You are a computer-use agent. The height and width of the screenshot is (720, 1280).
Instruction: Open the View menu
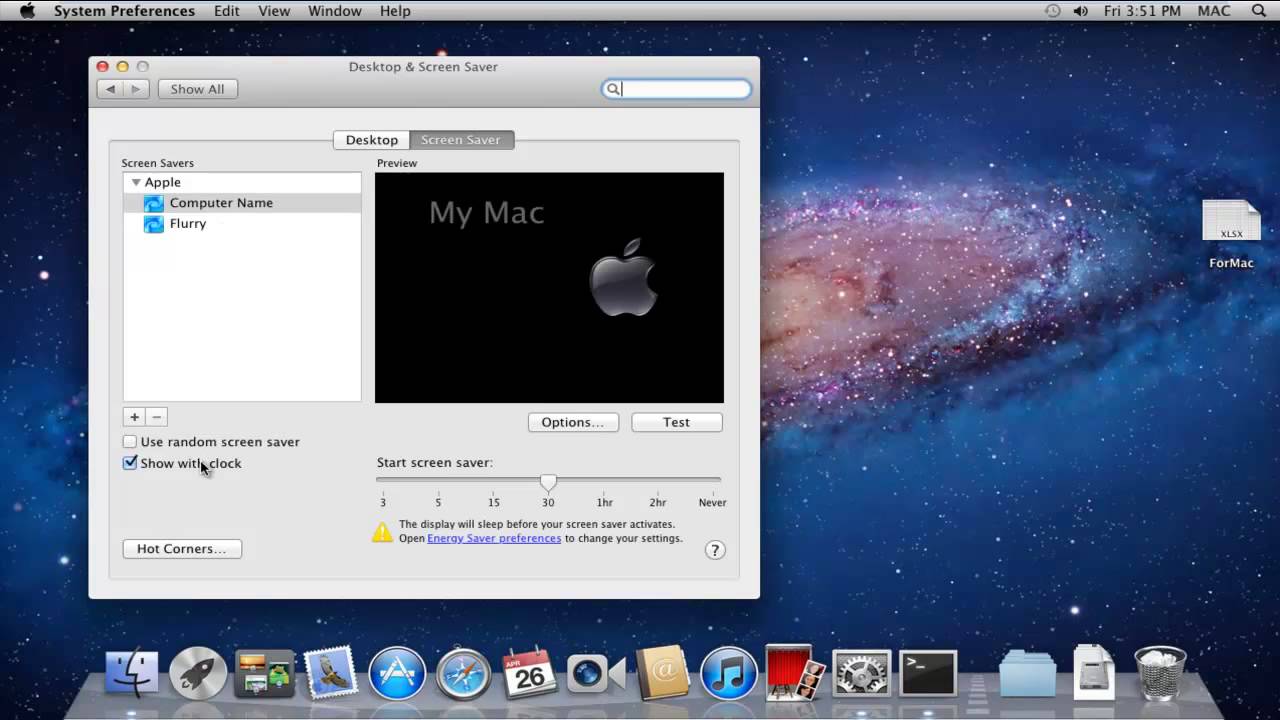(274, 11)
